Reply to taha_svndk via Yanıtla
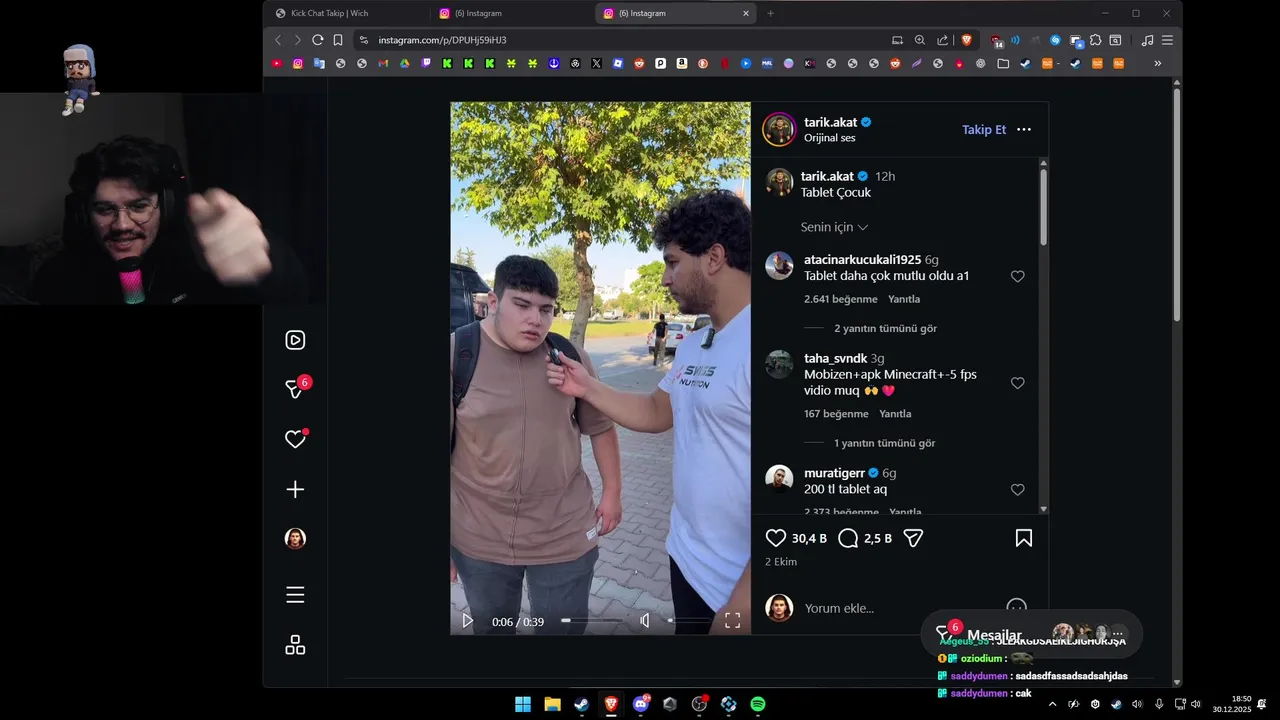The image size is (1280, 720). (x=895, y=414)
